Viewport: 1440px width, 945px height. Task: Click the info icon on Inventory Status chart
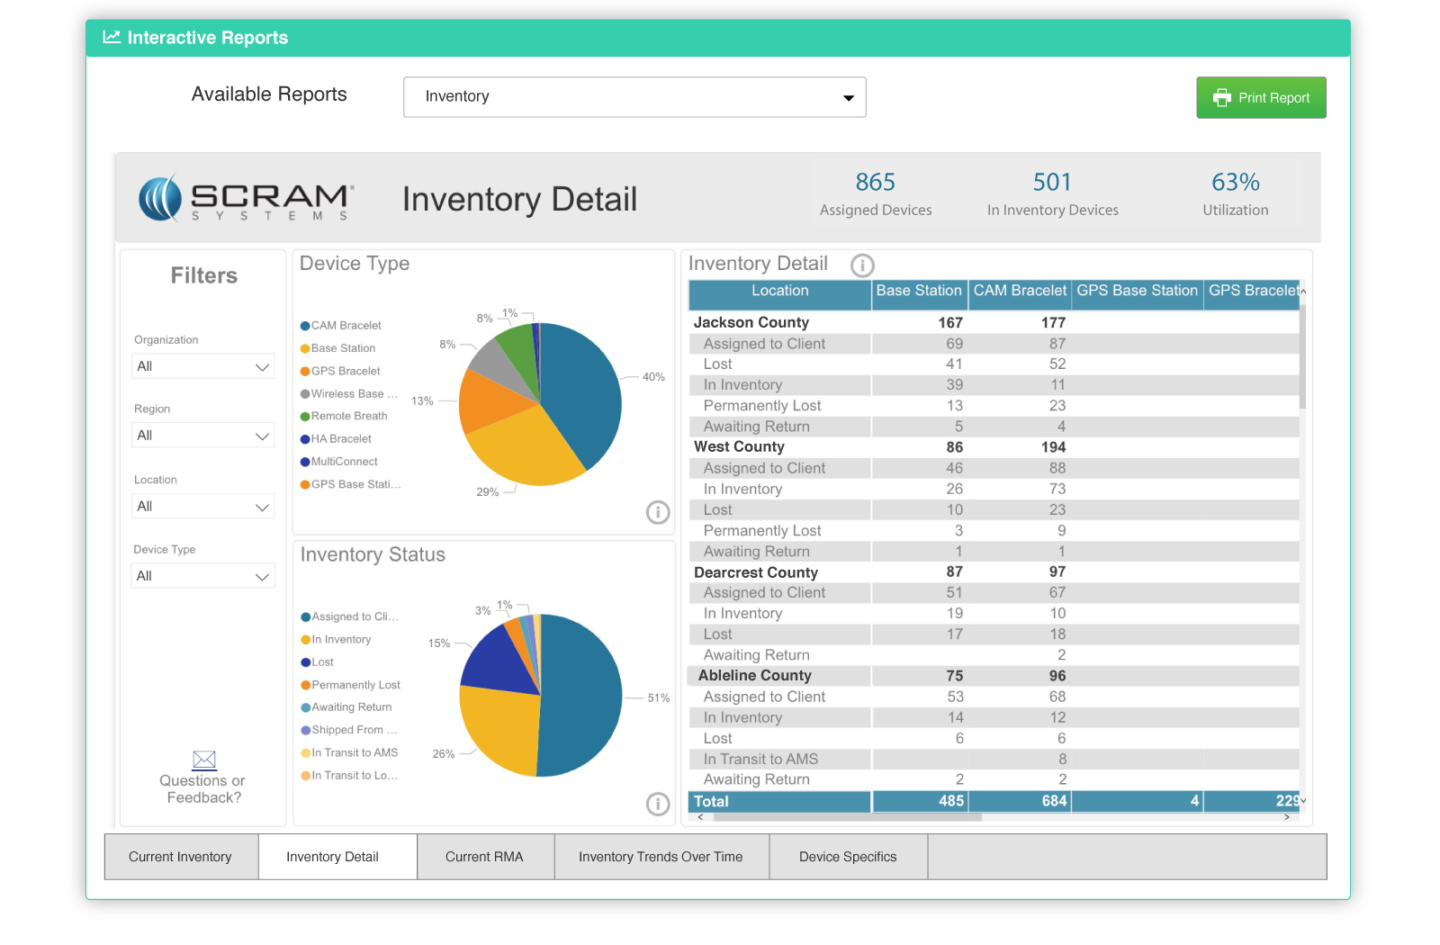(658, 804)
